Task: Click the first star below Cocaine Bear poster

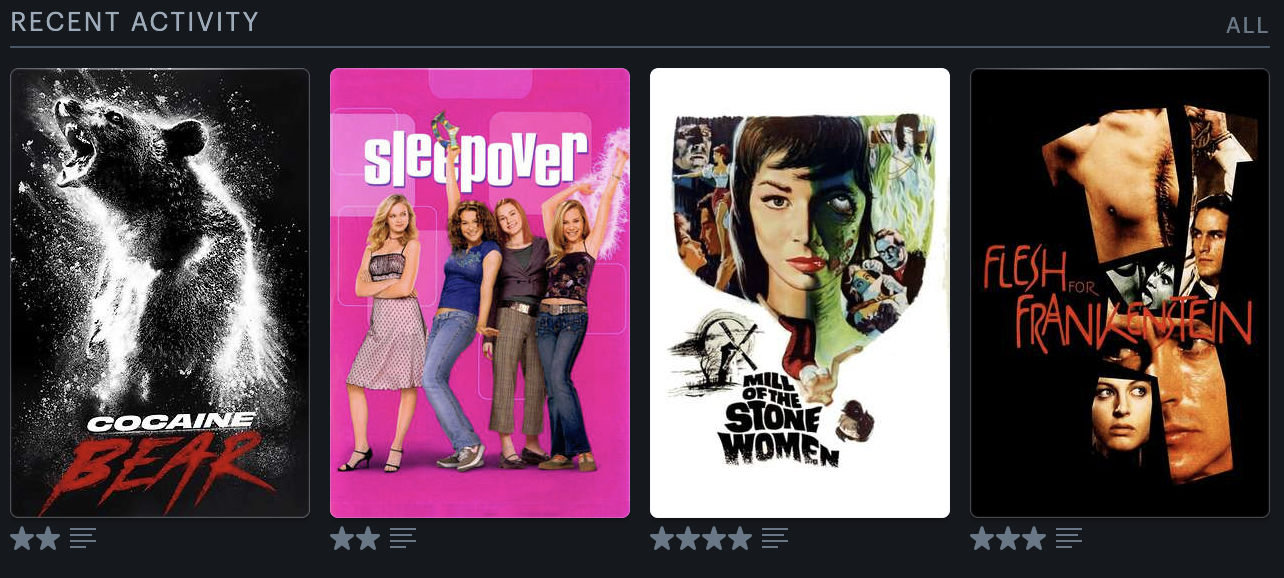Action: [23, 539]
